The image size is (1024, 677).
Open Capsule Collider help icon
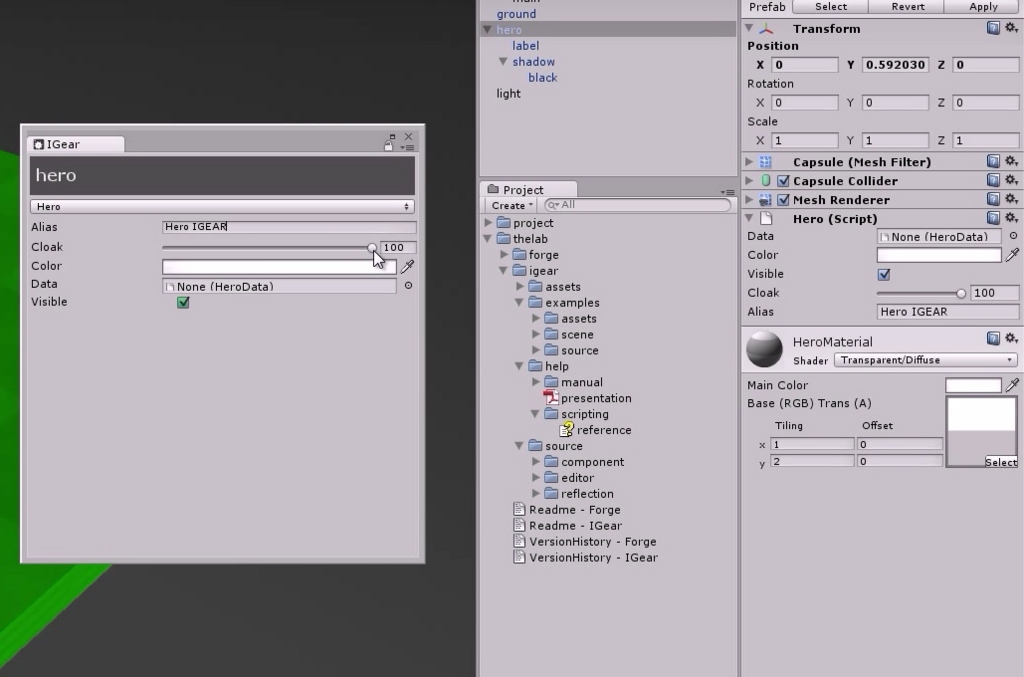pos(993,180)
